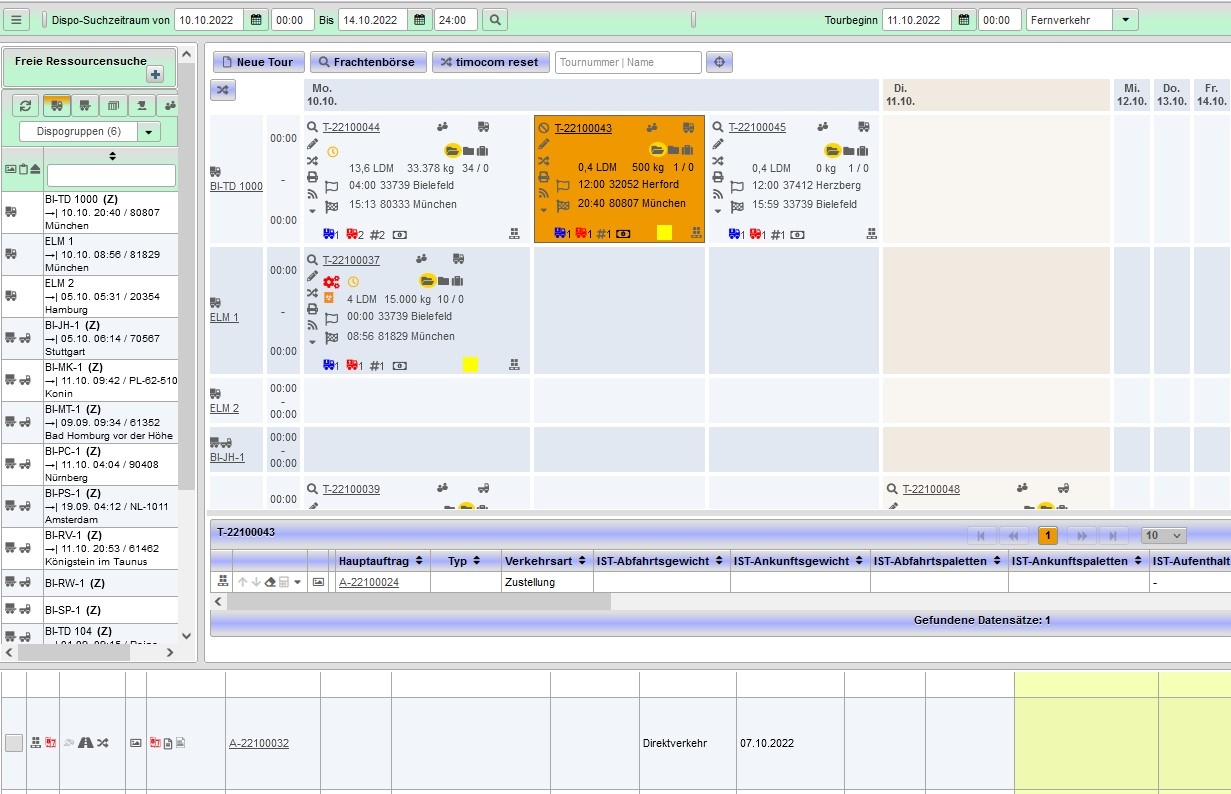
Task: Open tour link T-22100043
Action: [583, 128]
